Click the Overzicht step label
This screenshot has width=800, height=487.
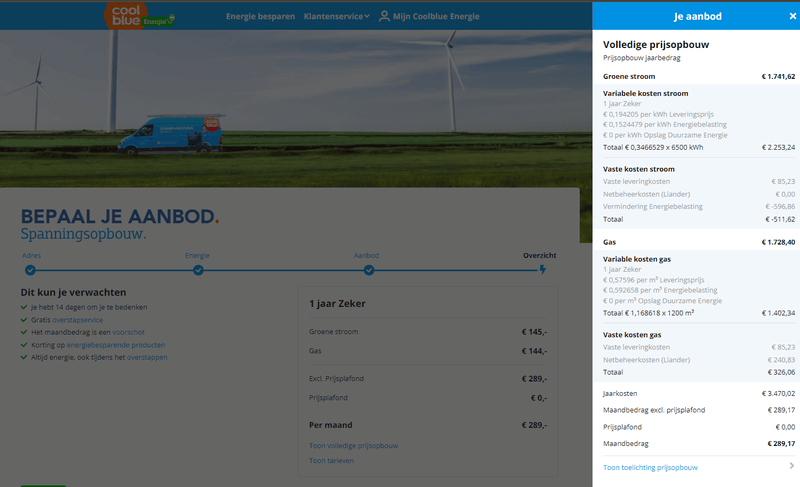point(539,255)
